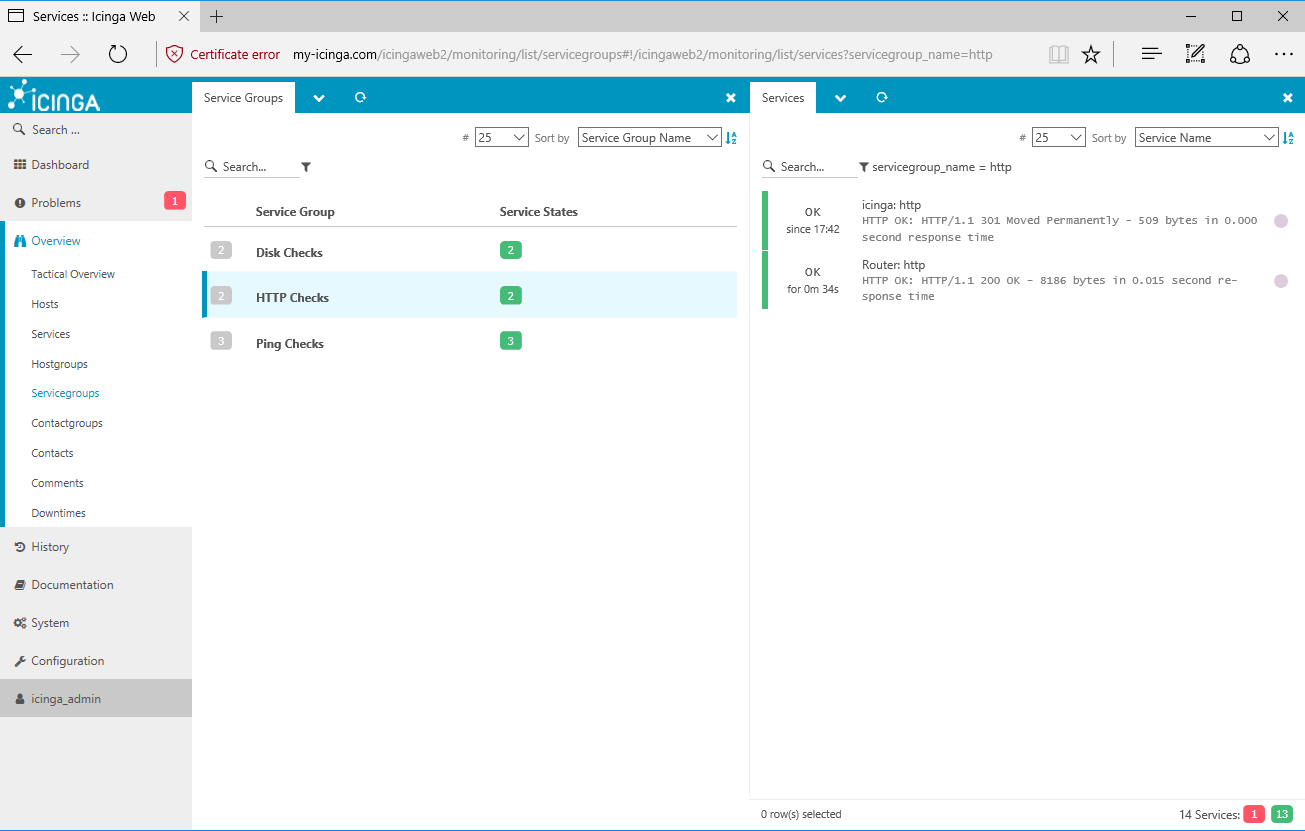Open the Hosts page

(x=45, y=304)
